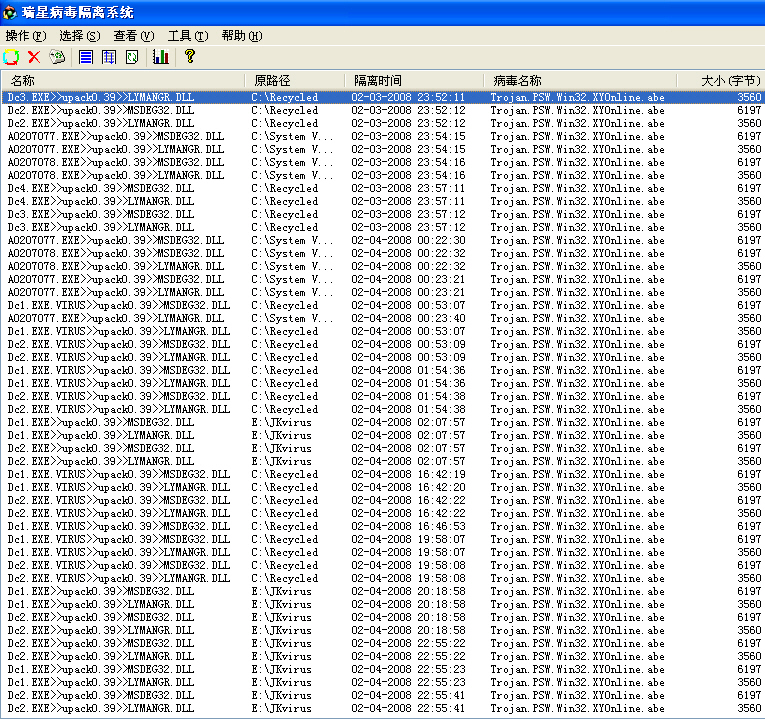Select Dc2.EXE LYMANGR.DLL entry at 02:07:57
The image size is (765, 719).
(101, 461)
